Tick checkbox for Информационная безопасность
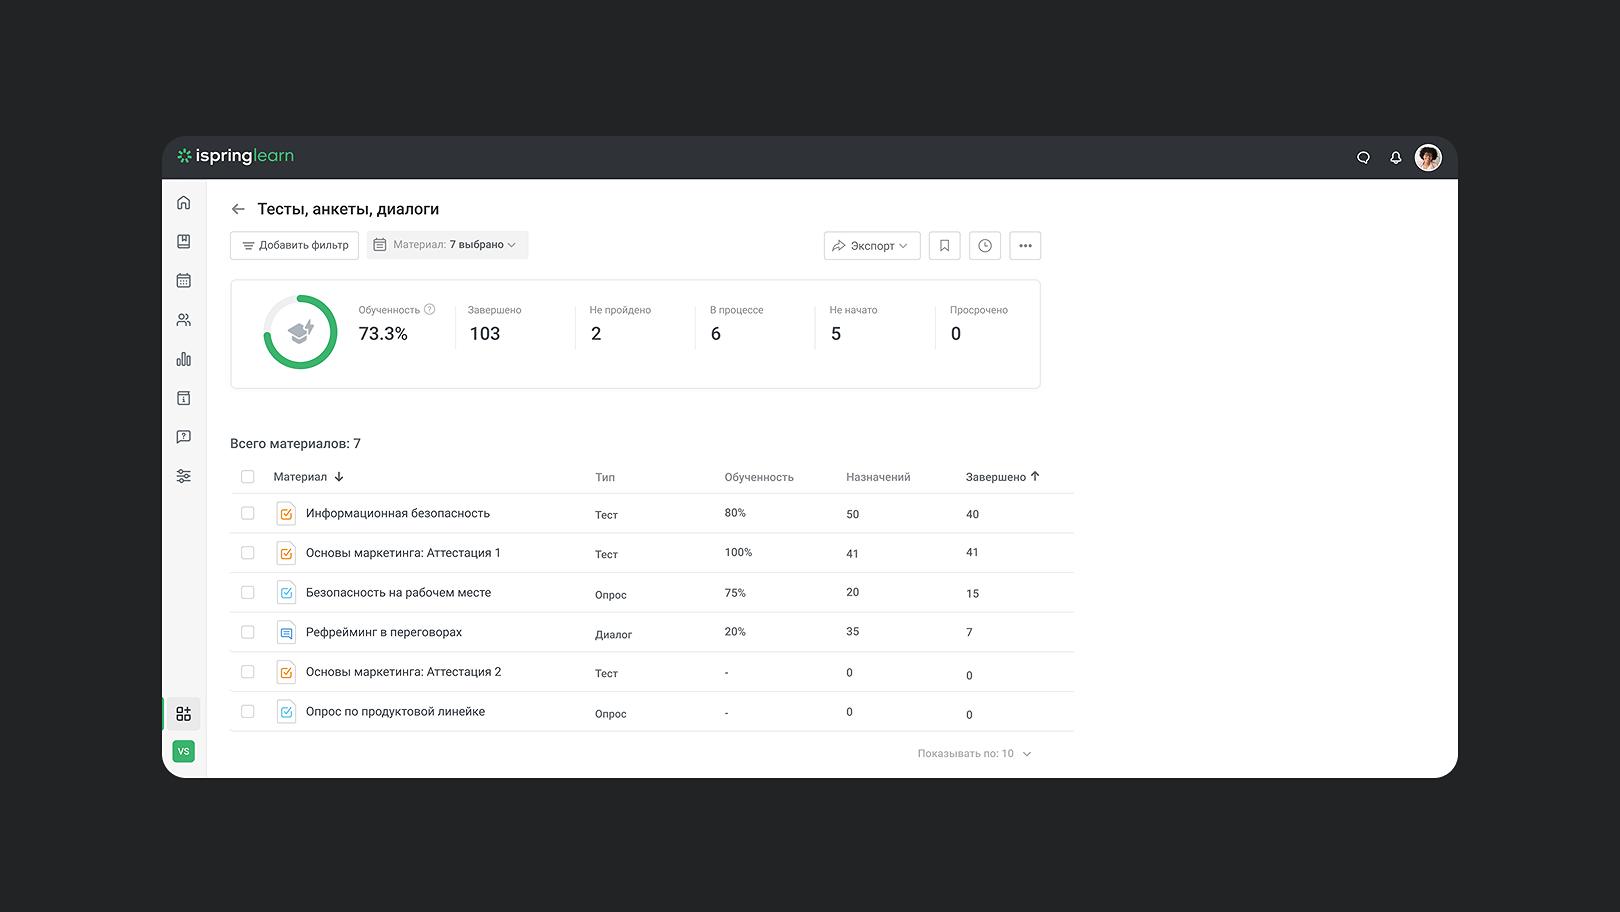 248,513
